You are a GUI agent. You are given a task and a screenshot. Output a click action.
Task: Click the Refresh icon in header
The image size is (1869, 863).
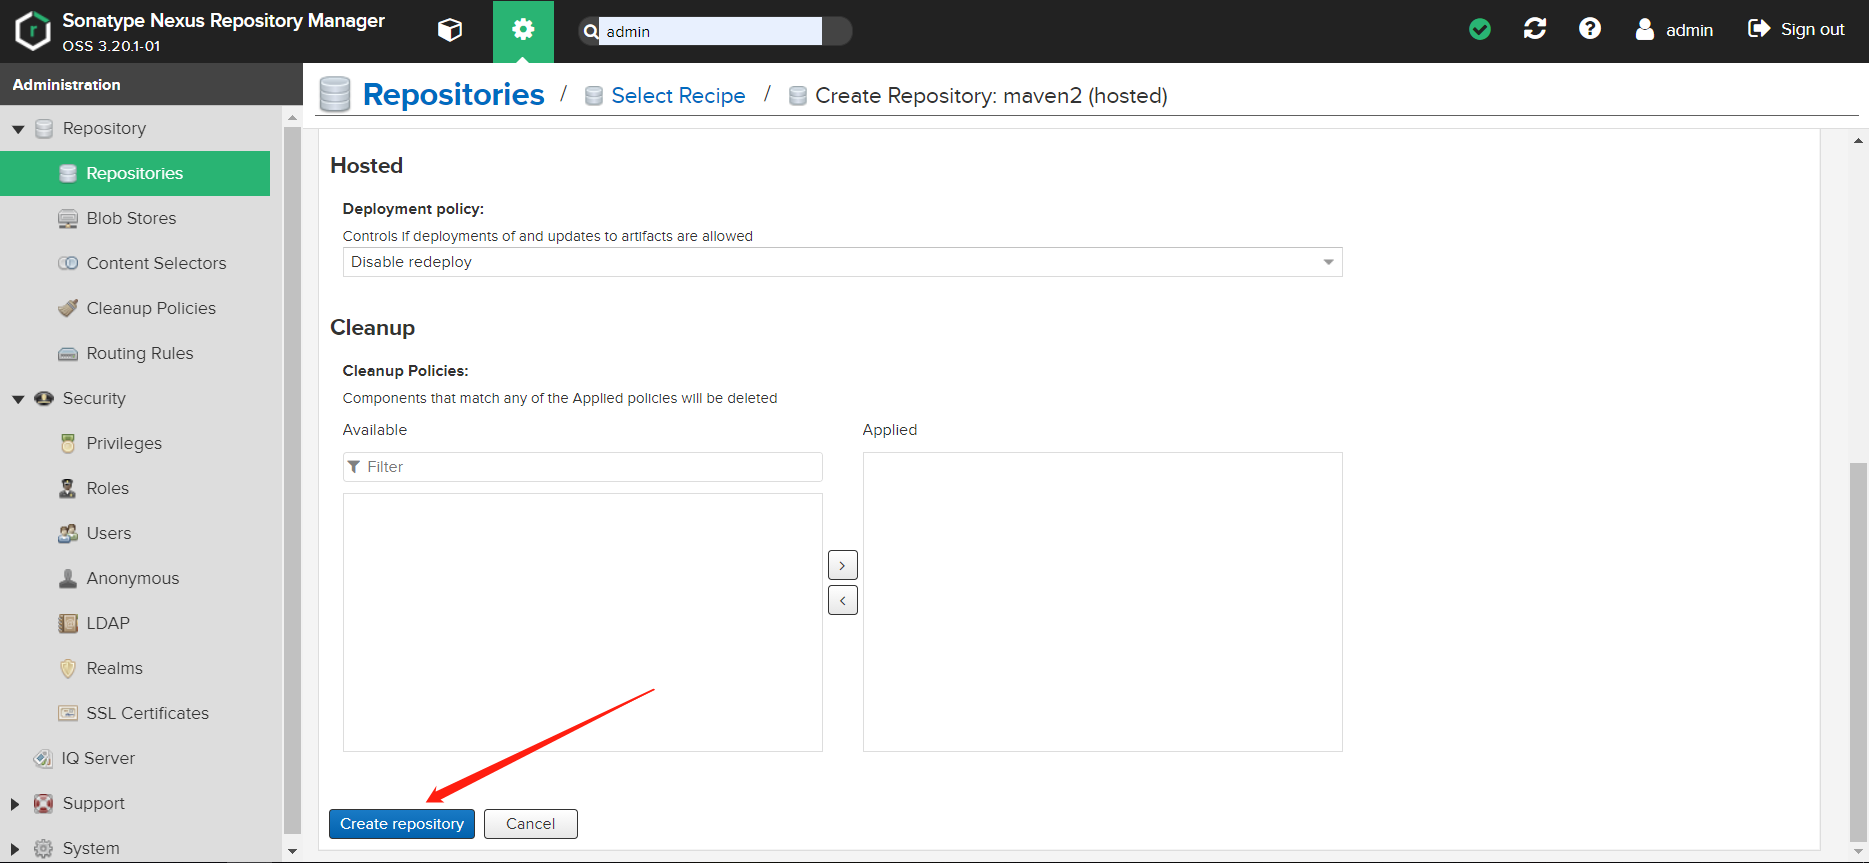[x=1535, y=29]
